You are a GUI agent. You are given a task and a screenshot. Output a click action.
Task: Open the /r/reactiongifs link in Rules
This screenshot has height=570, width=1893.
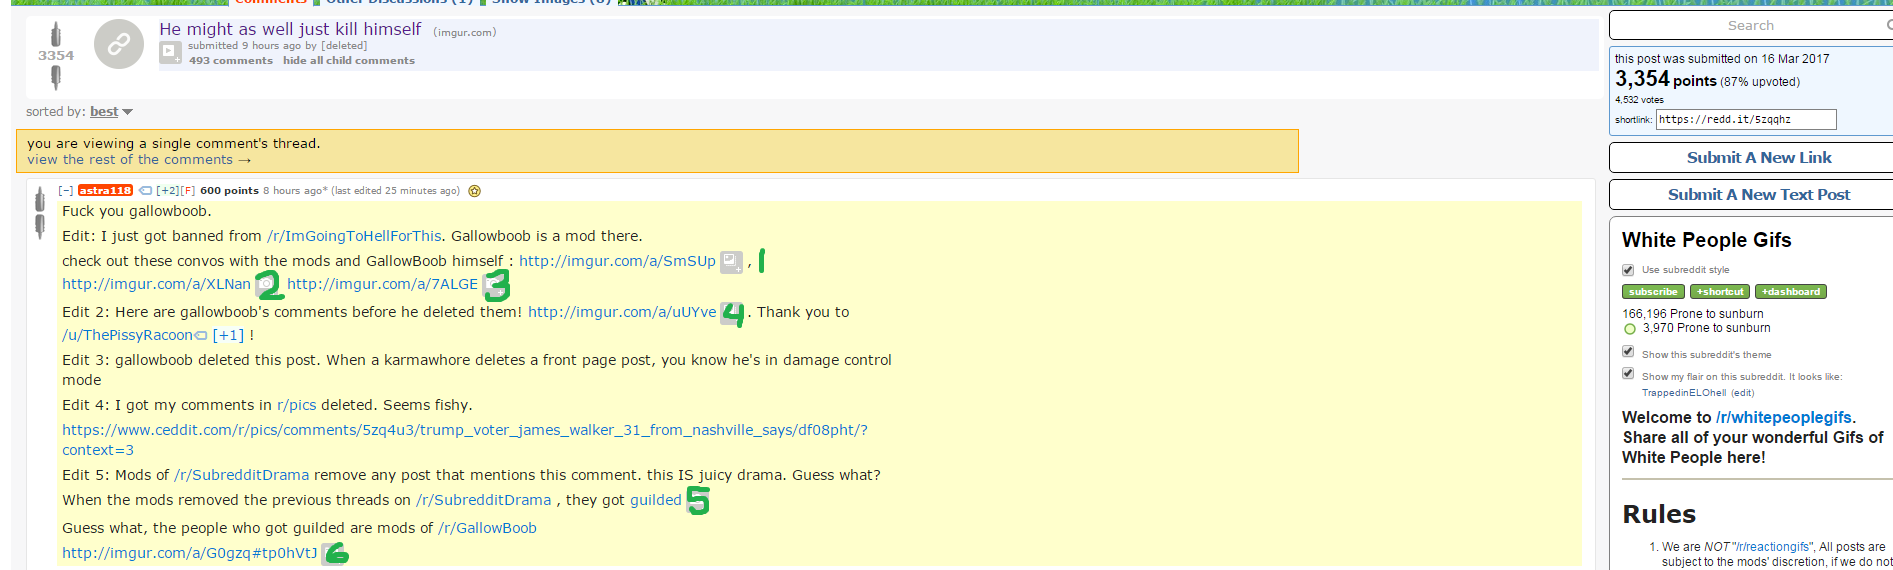(x=1771, y=547)
